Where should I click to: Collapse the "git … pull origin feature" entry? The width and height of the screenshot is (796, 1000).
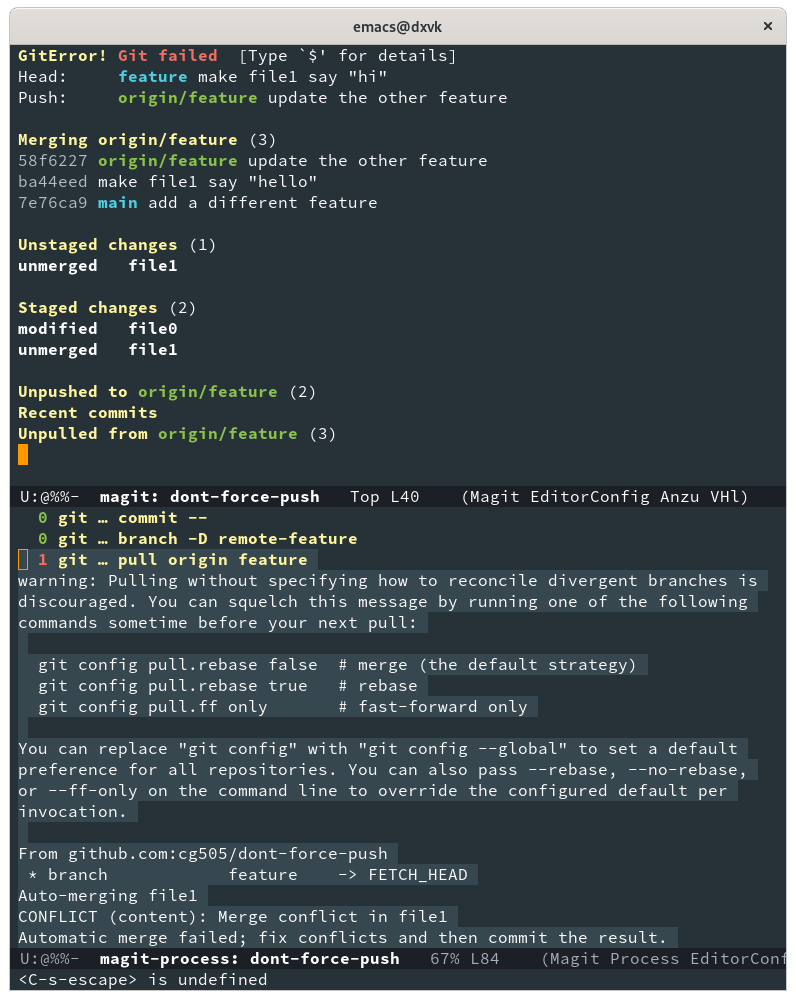tap(182, 560)
